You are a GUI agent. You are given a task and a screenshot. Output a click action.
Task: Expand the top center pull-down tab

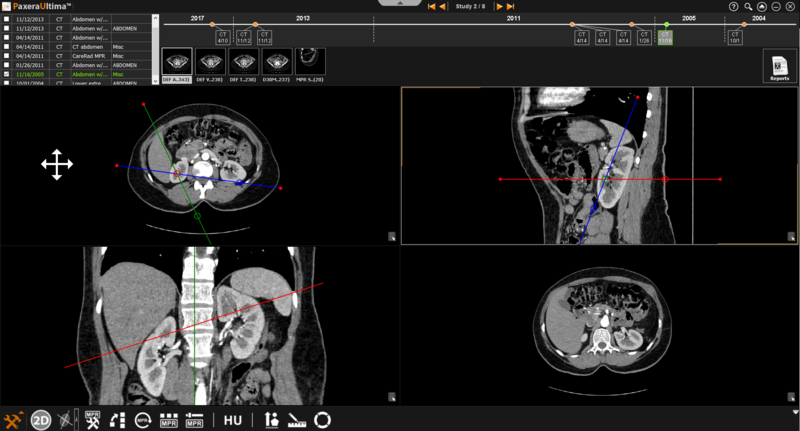click(x=400, y=3)
